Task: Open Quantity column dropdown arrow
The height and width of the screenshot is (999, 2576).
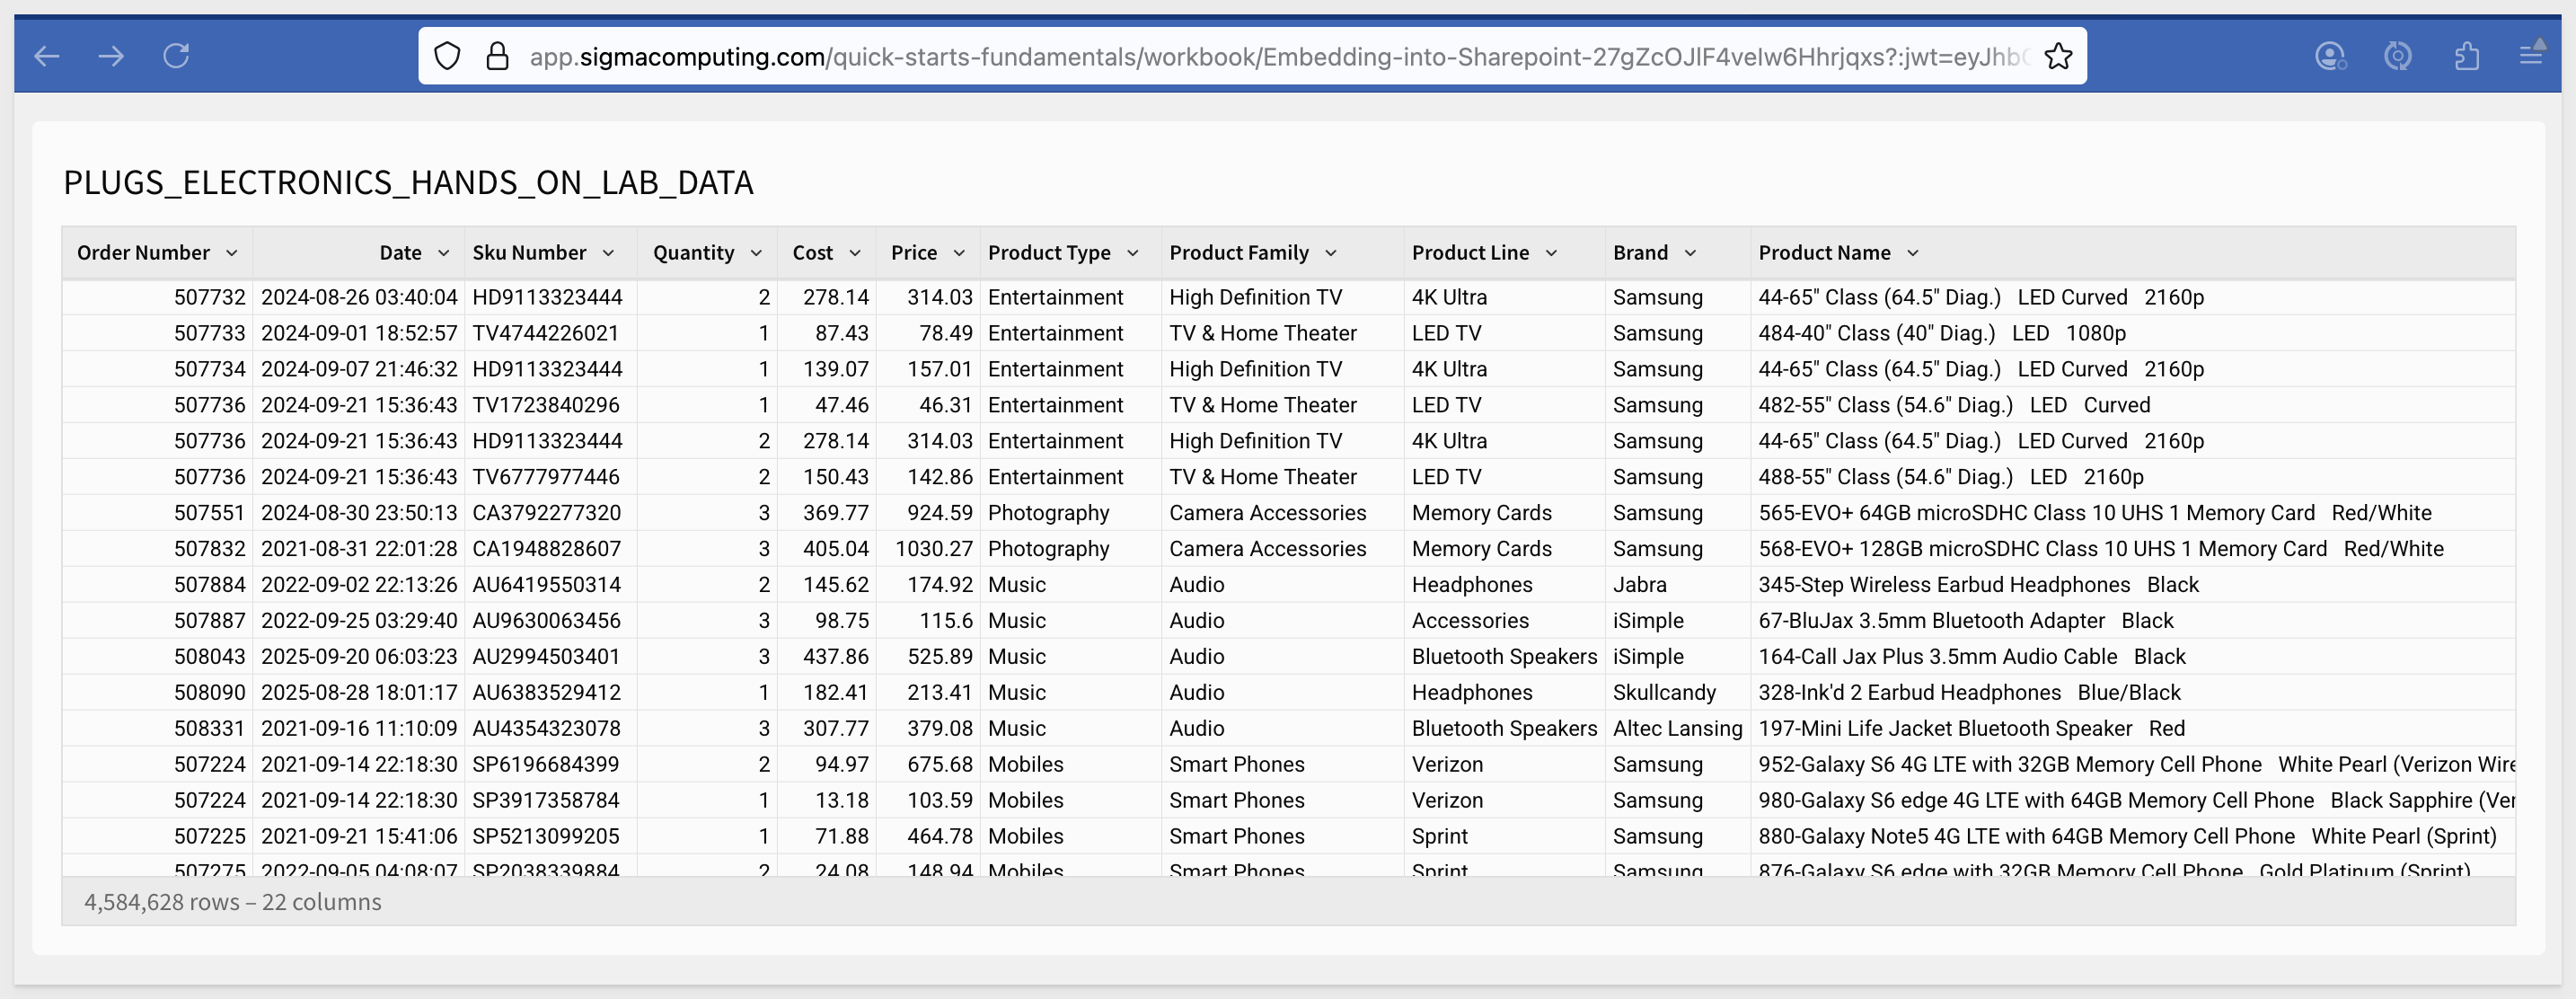Action: pyautogui.click(x=756, y=253)
